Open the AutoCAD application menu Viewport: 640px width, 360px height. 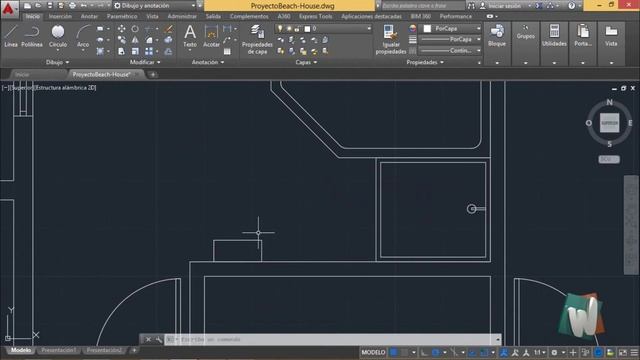(8, 8)
